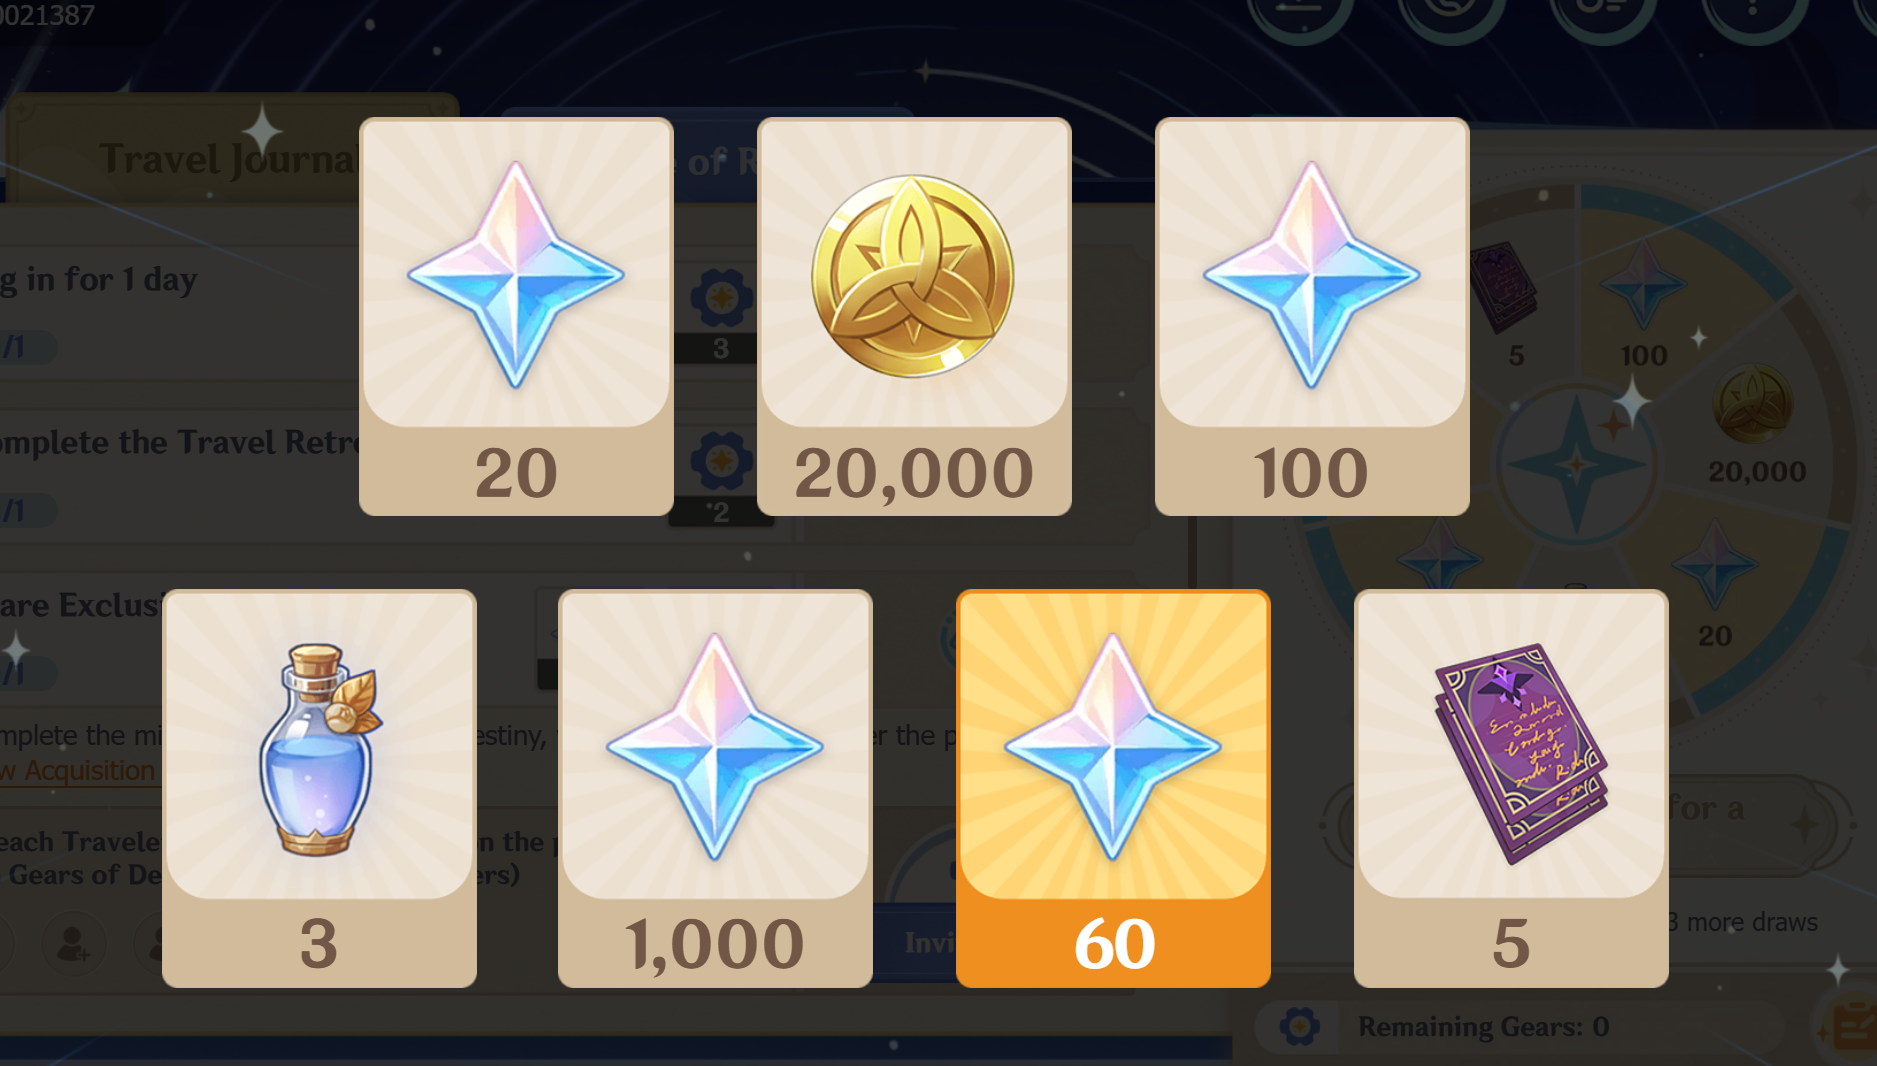1877x1066 pixels.
Task: Click the gear icon beside Remaining Gears
Action: pos(1299,1026)
